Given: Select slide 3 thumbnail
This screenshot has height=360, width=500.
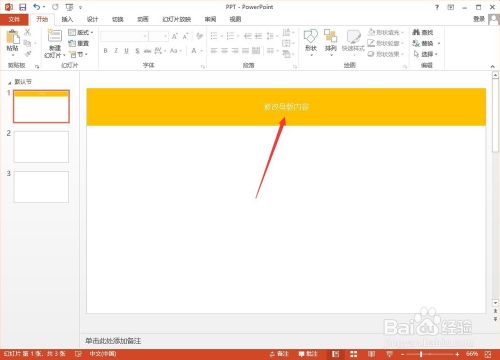Looking at the screenshot, I should coord(41,187).
